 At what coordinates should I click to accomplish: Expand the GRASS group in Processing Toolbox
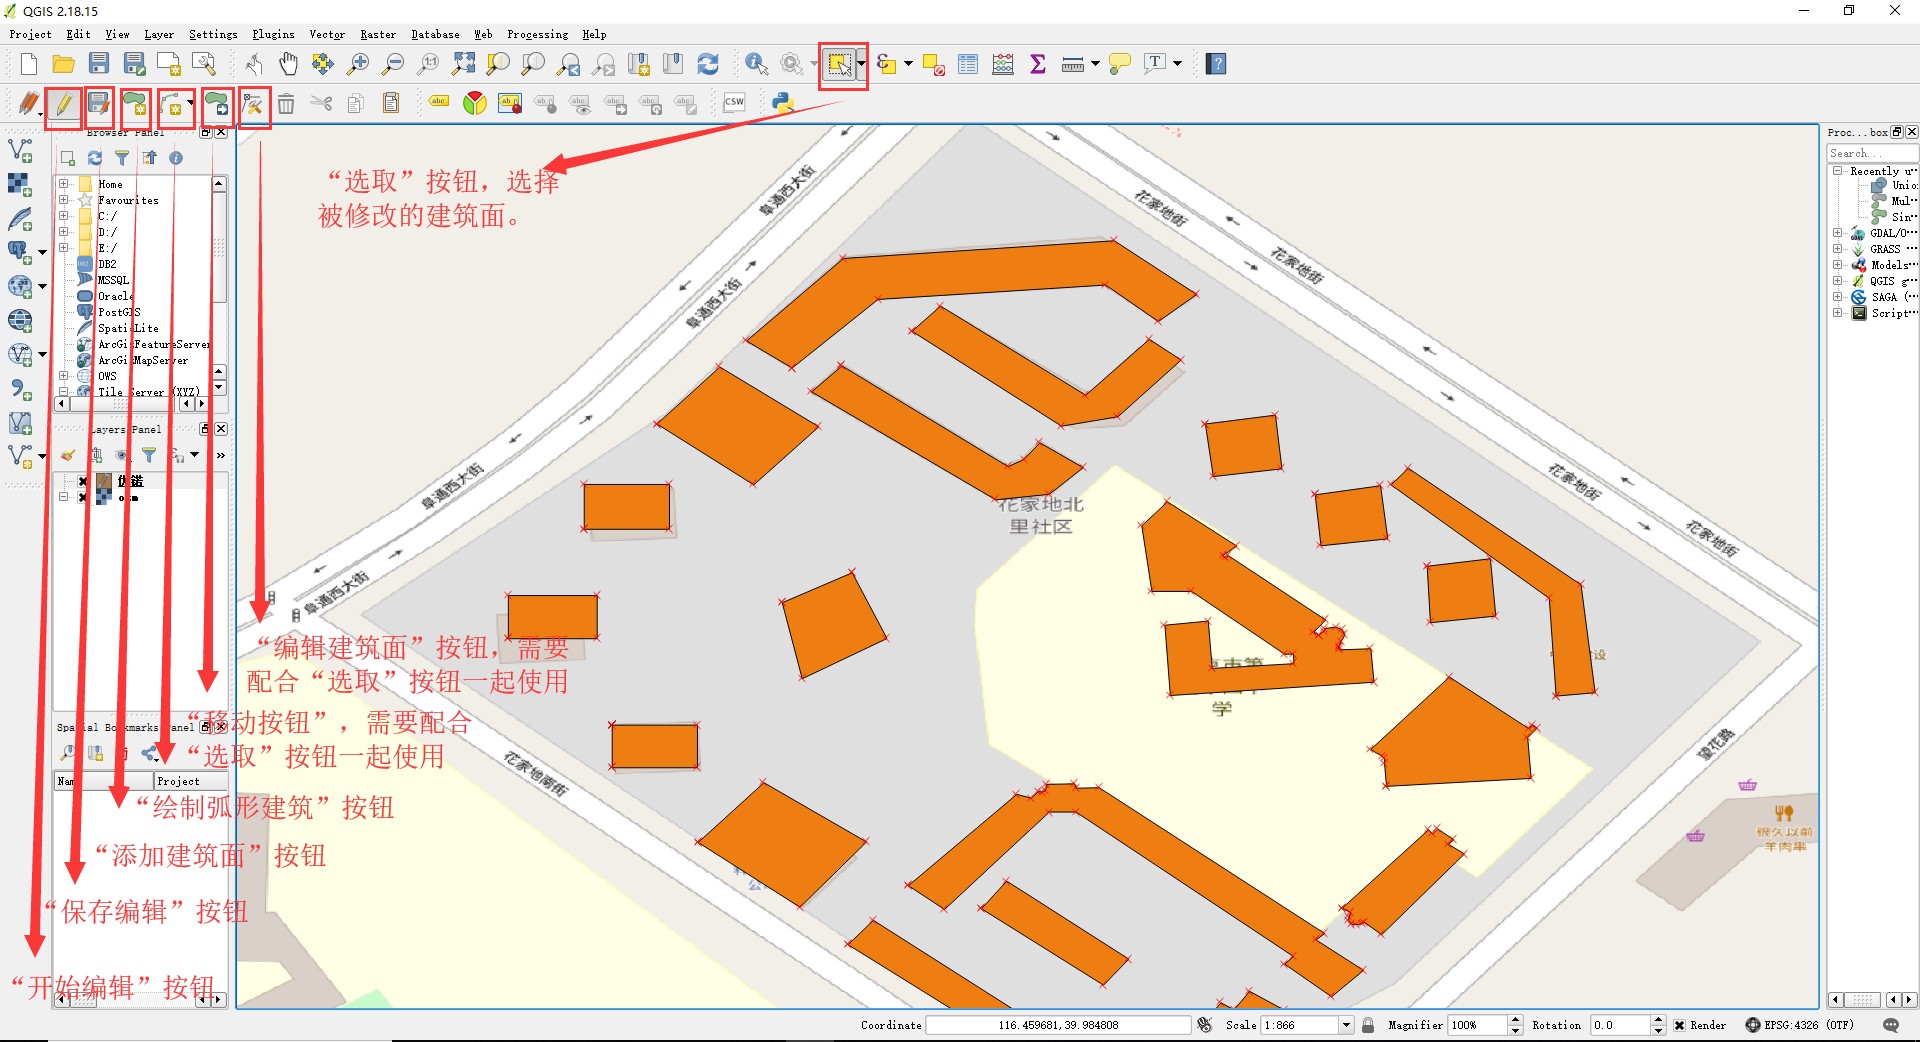coord(1838,249)
